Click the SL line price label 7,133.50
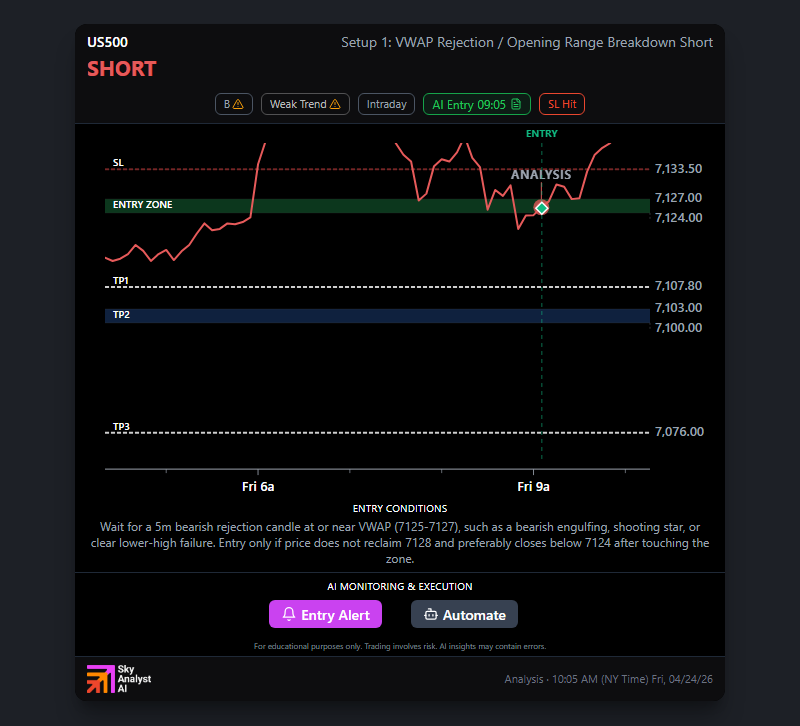800x726 pixels. tap(678, 169)
